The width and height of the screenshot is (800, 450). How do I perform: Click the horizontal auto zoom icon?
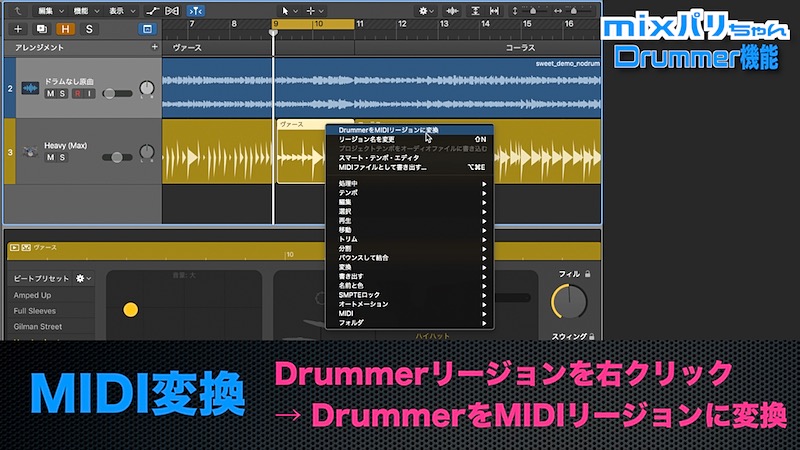(494, 11)
